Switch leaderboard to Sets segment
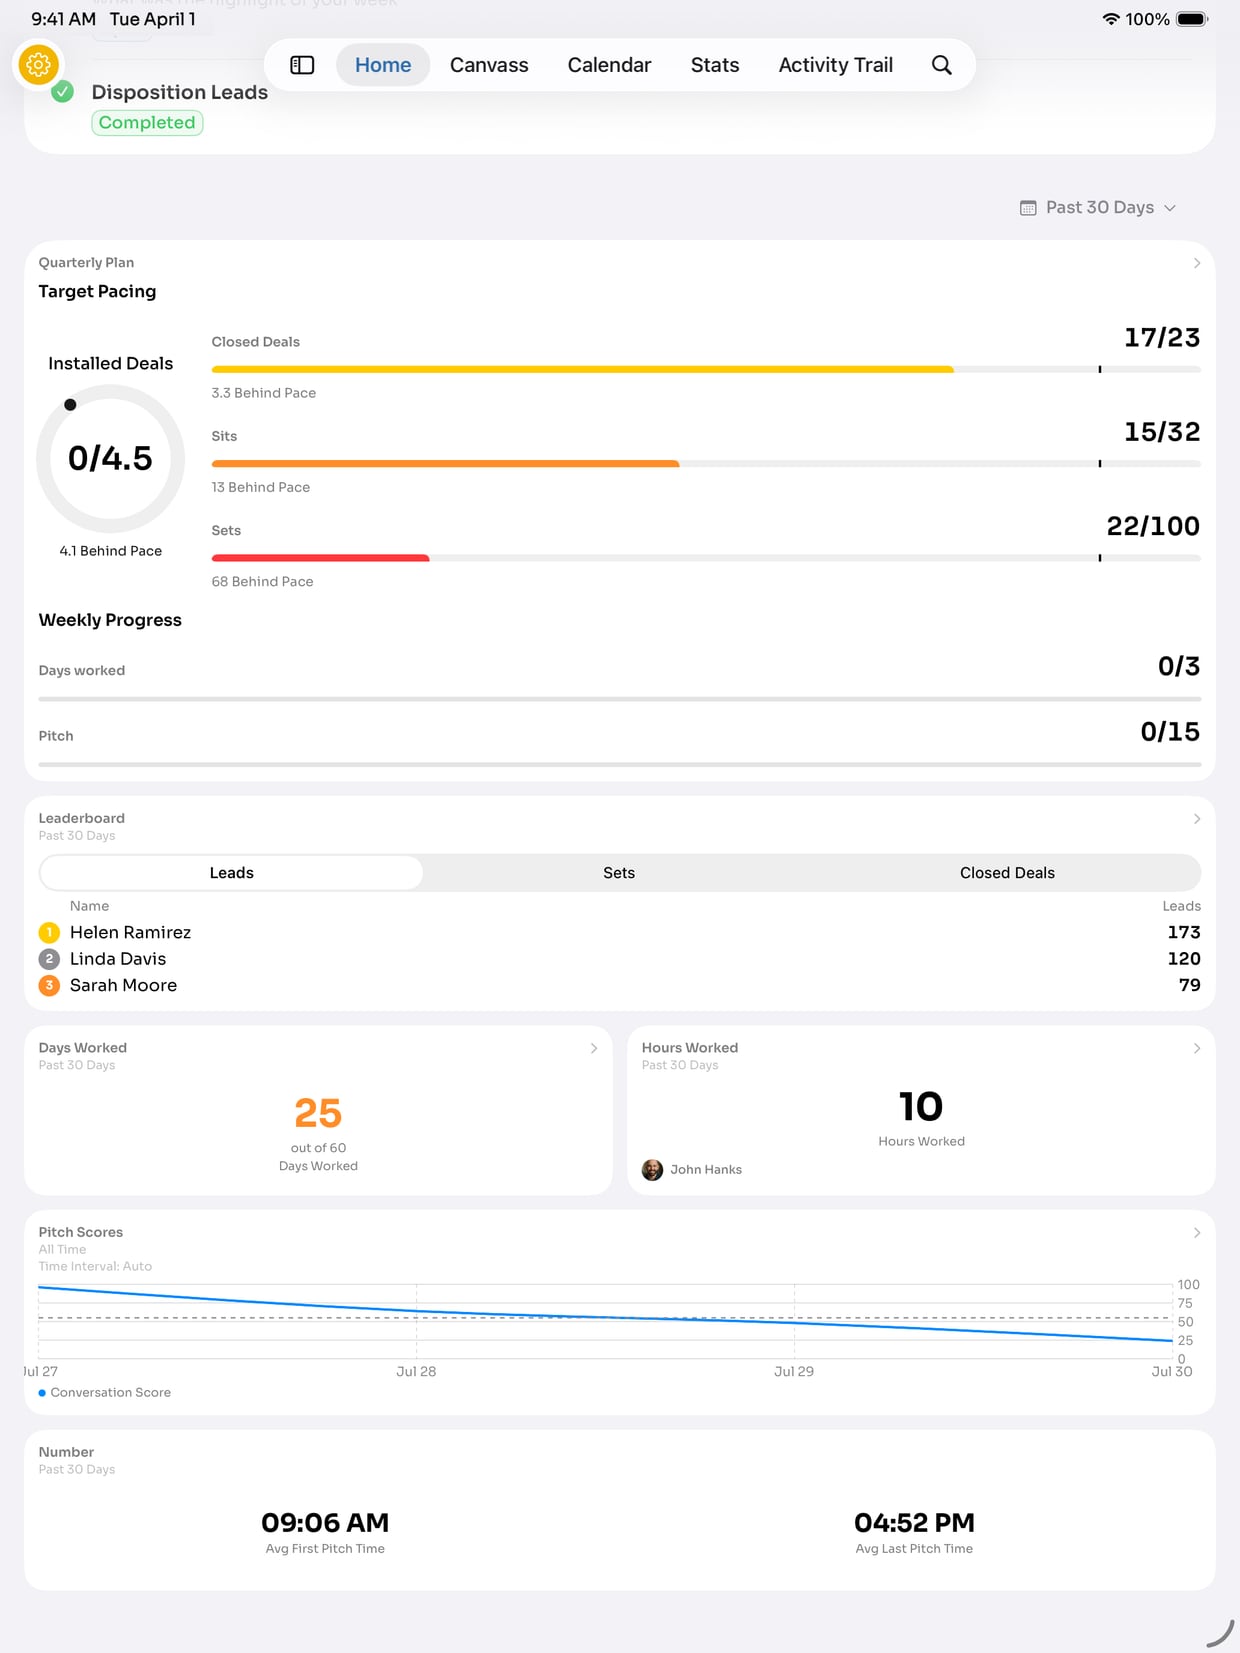This screenshot has height=1653, width=1240. coord(619,873)
